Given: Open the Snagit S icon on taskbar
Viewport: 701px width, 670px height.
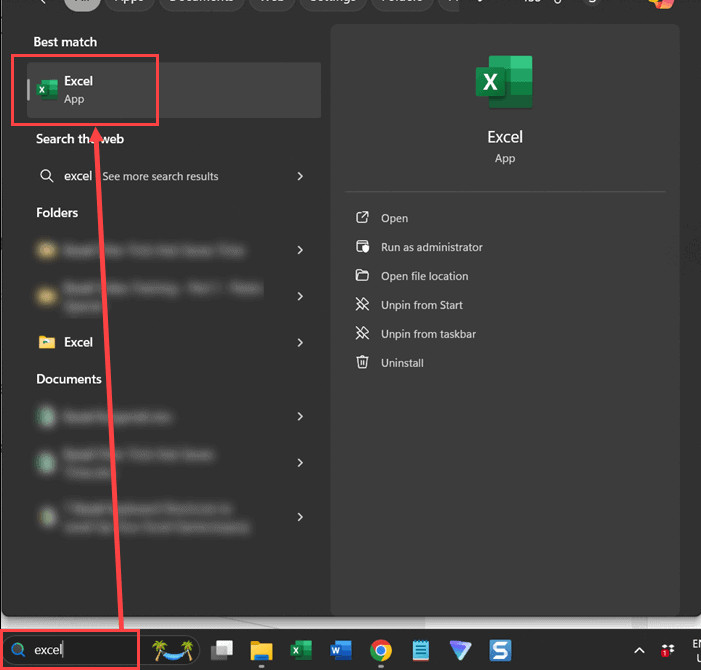Looking at the screenshot, I should (500, 650).
